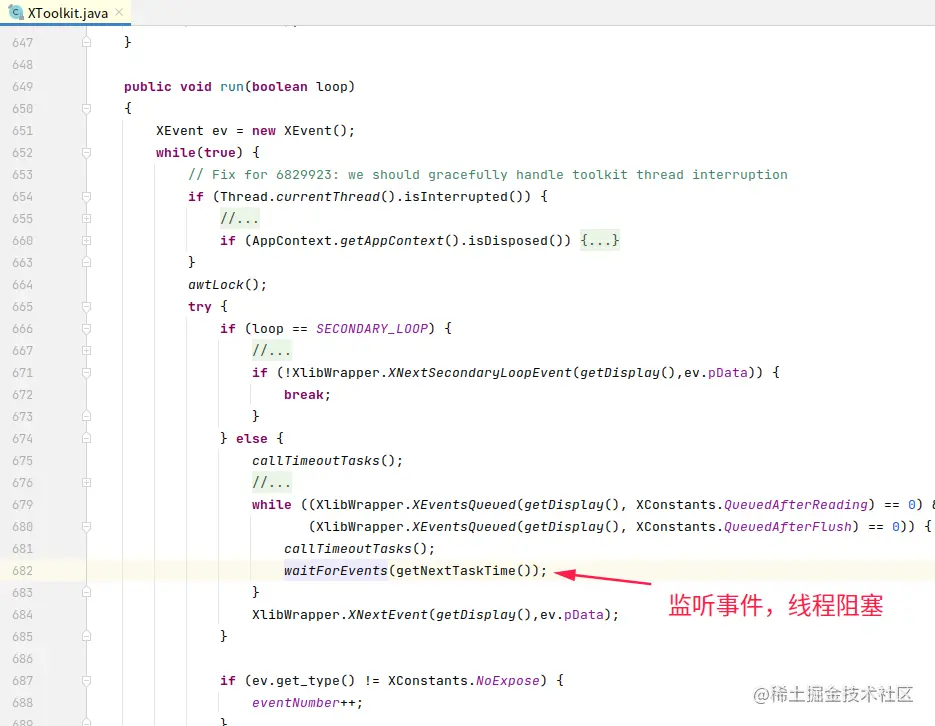Click 'eventNumber++' on line 688
Viewport: 935px width, 726px height.
click(303, 703)
